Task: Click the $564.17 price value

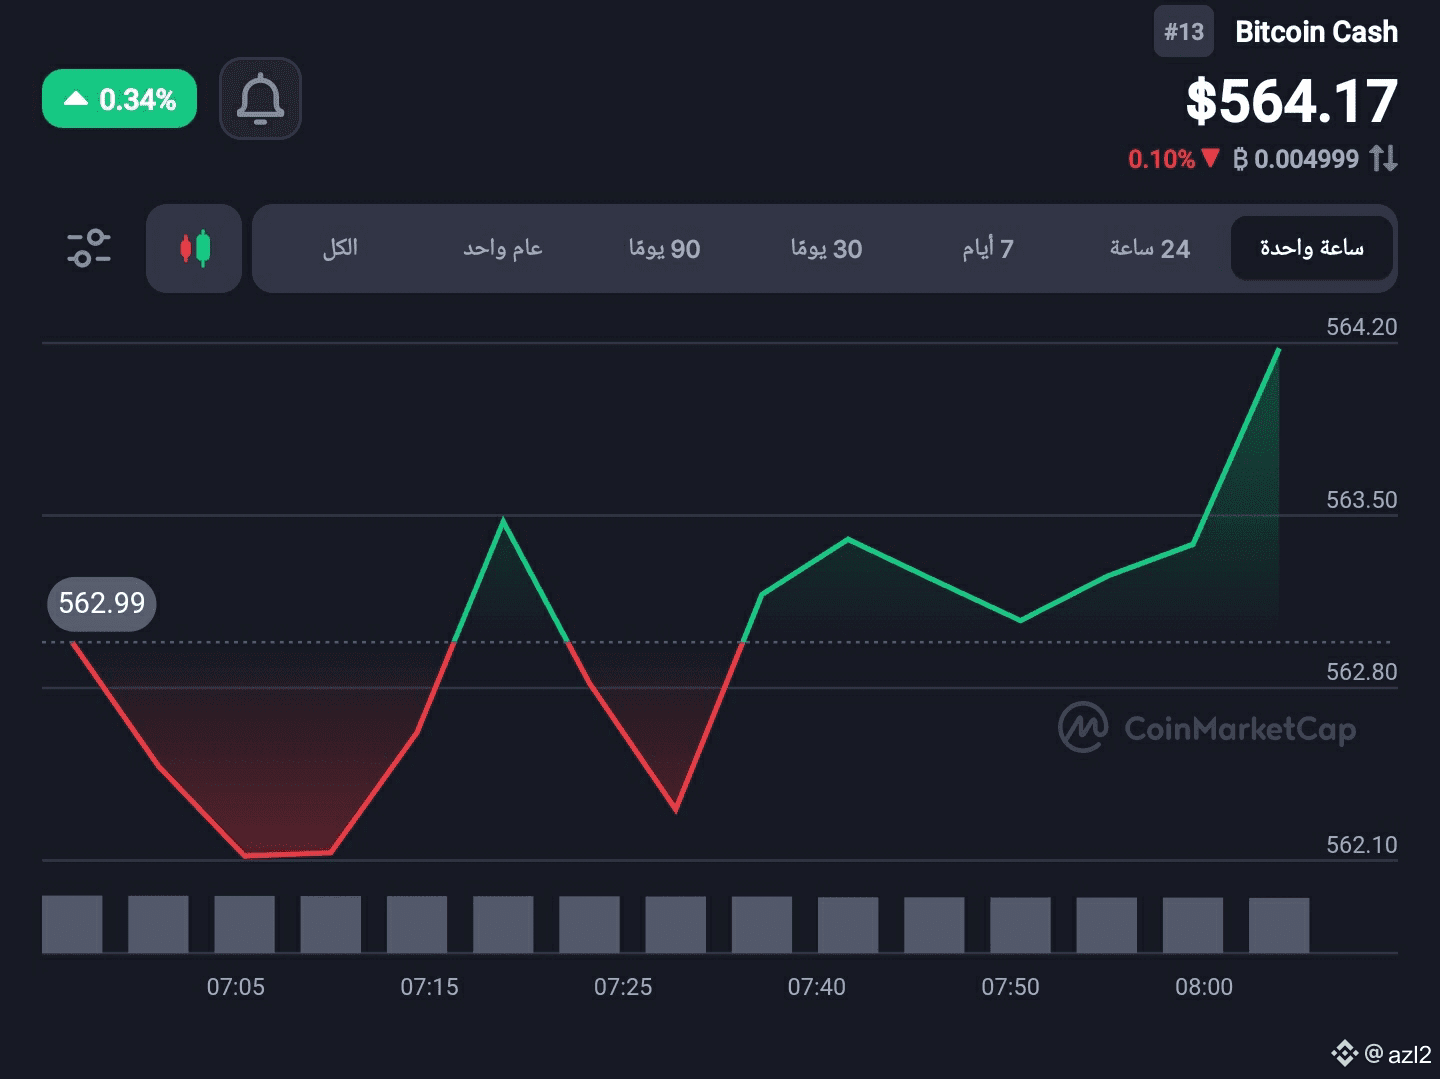Action: (x=1292, y=101)
